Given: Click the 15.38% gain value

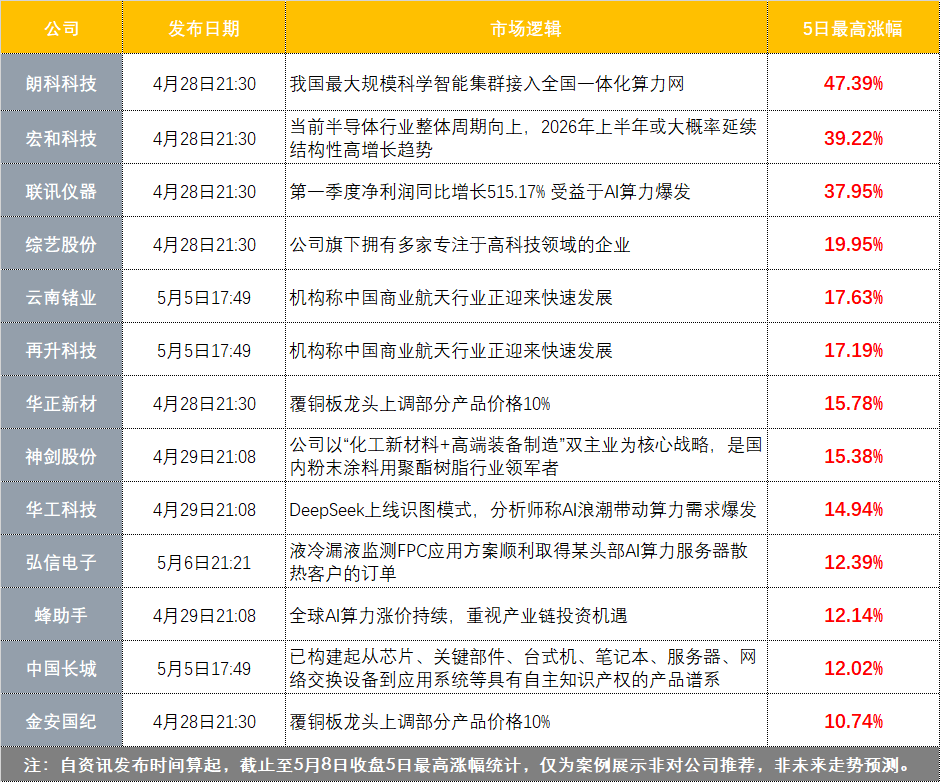Looking at the screenshot, I should [853, 456].
